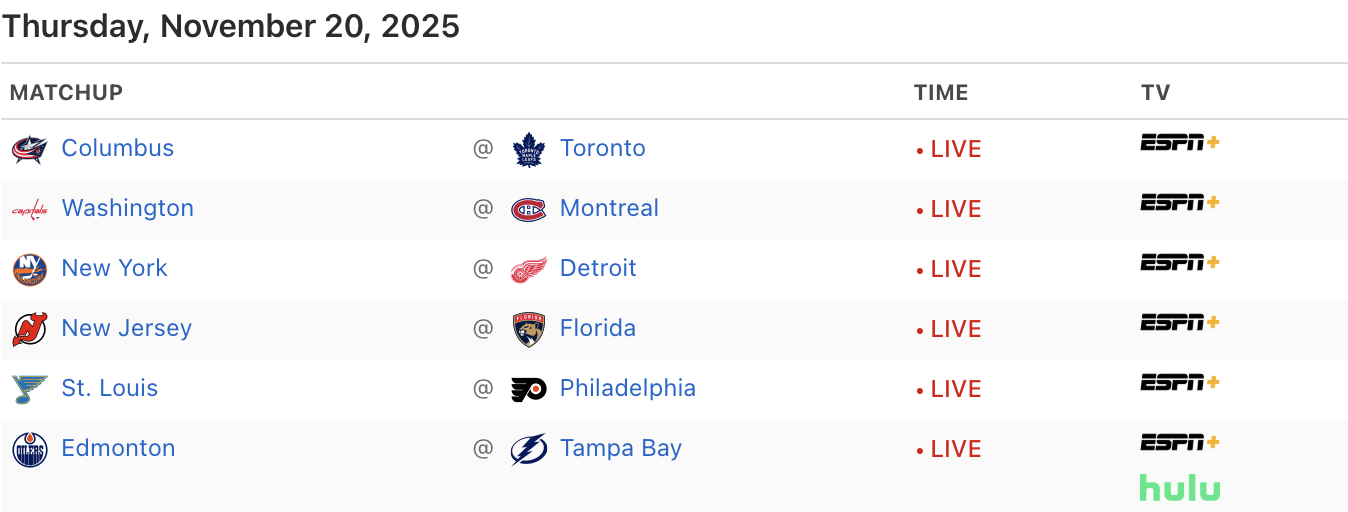Click the Edmonton Oilers logo
Image resolution: width=1348 pixels, height=512 pixels.
[29, 449]
